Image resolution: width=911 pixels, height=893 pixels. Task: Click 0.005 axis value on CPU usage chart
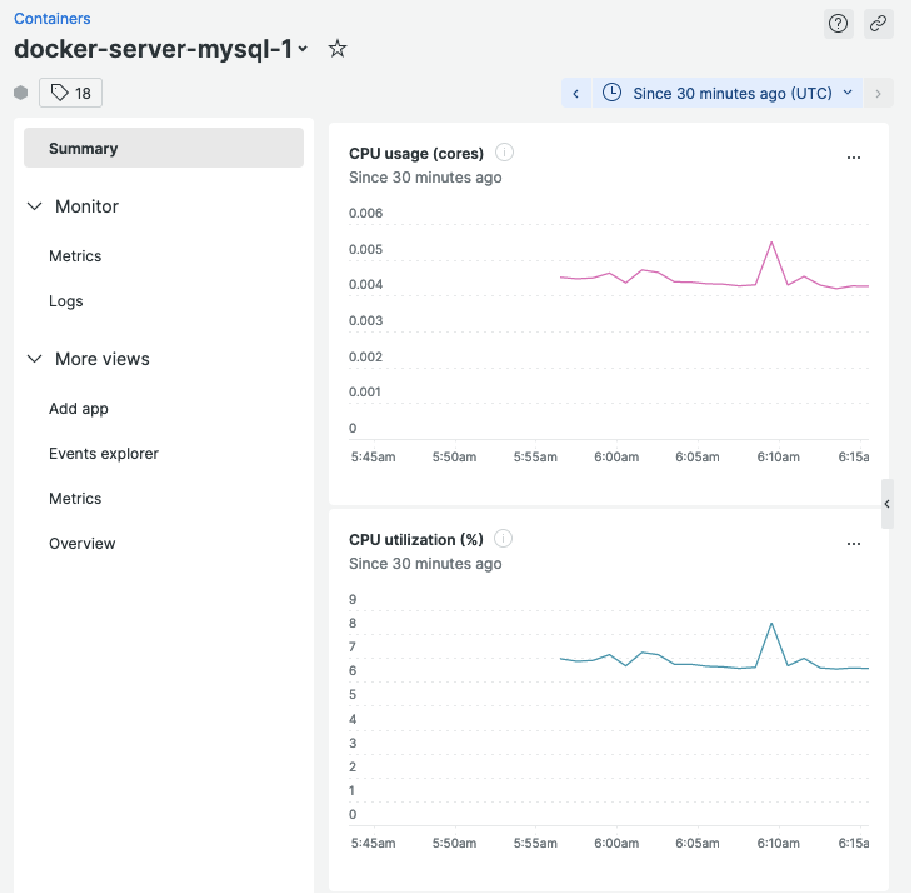pyautogui.click(x=365, y=249)
